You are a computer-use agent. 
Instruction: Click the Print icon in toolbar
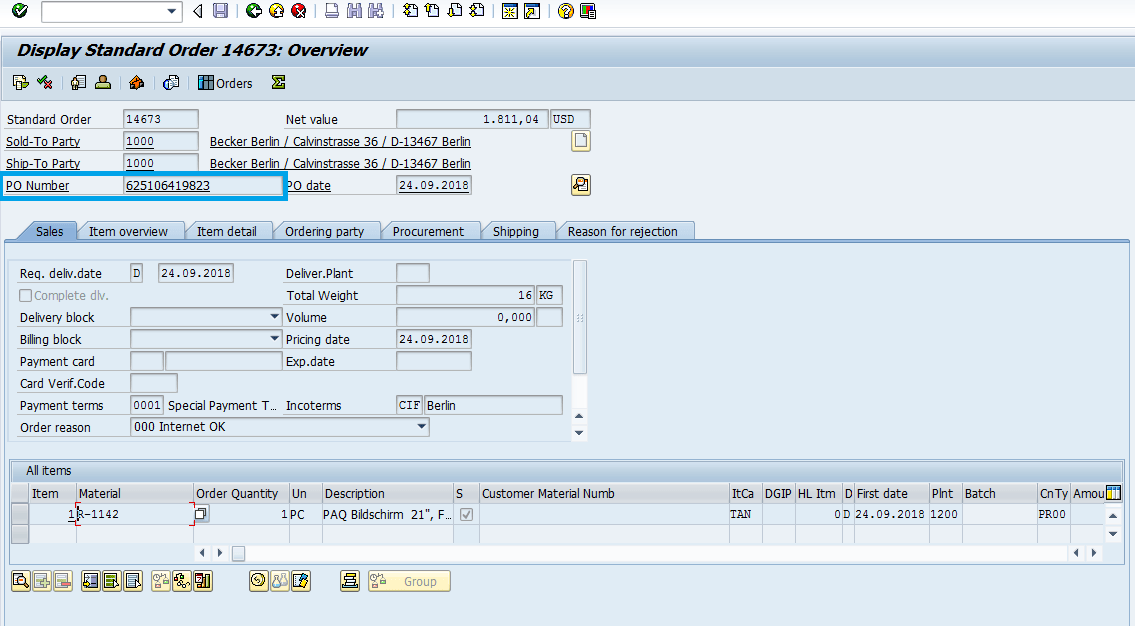pos(332,11)
